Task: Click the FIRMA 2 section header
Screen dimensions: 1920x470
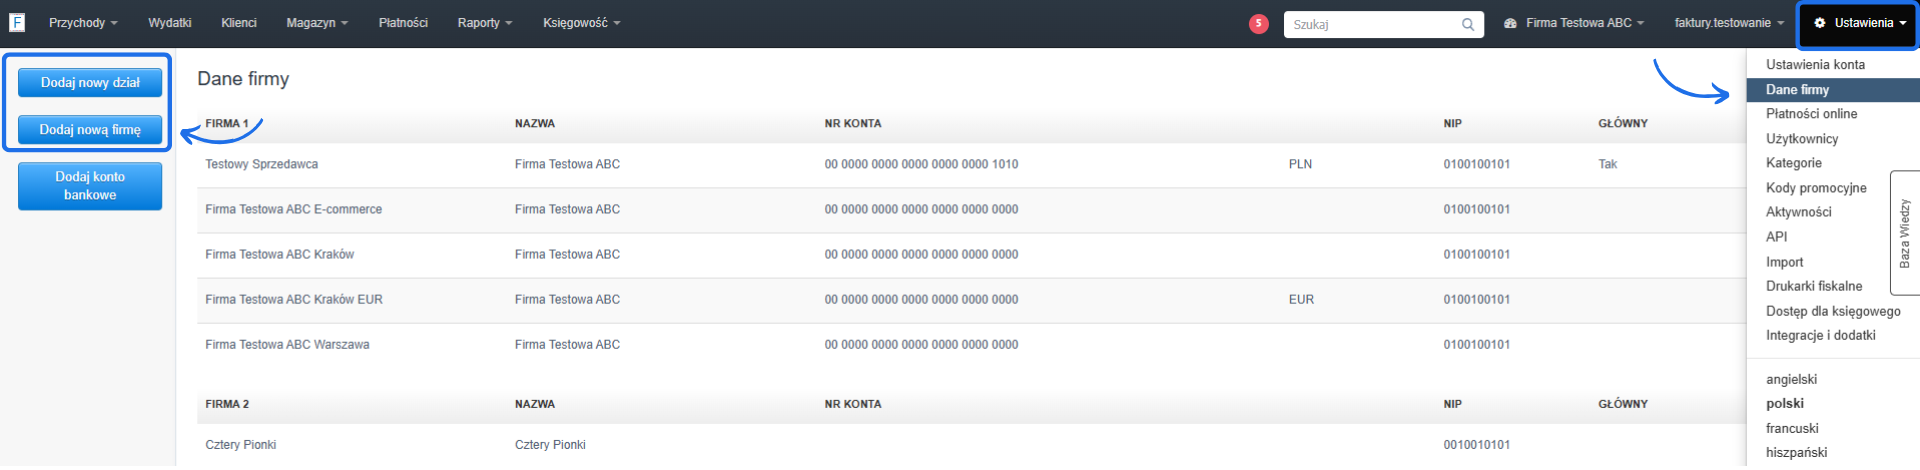Action: [227, 404]
